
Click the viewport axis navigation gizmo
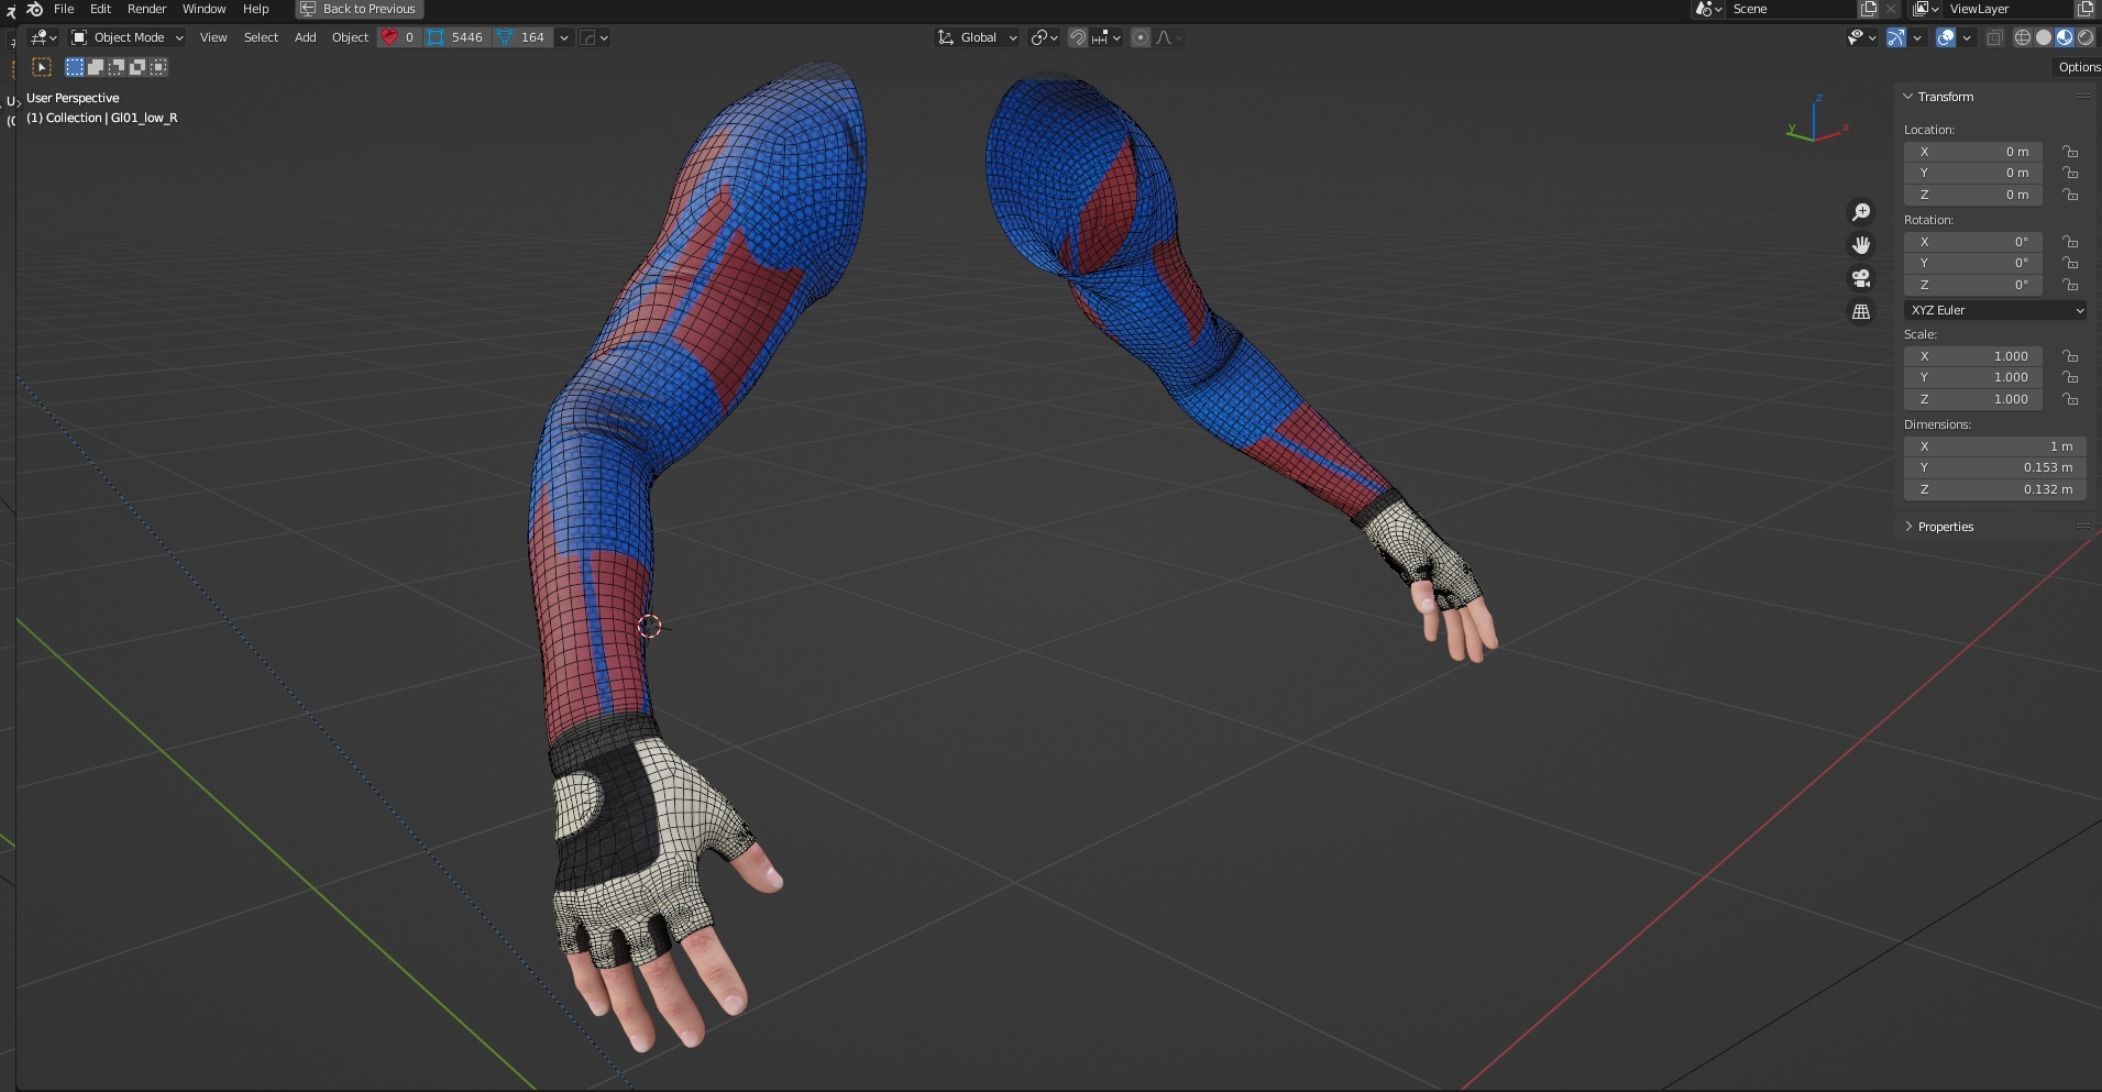1817,122
